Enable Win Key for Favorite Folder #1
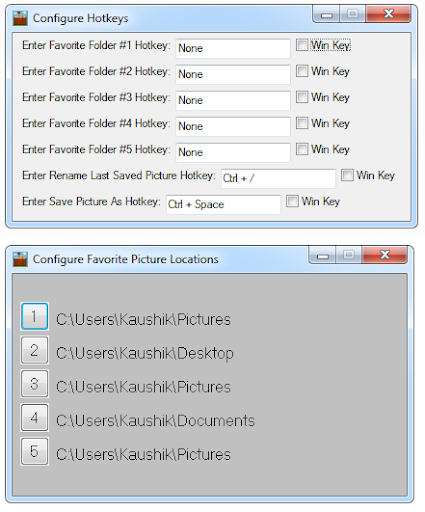Viewport: 425px width, 512px height. click(302, 45)
